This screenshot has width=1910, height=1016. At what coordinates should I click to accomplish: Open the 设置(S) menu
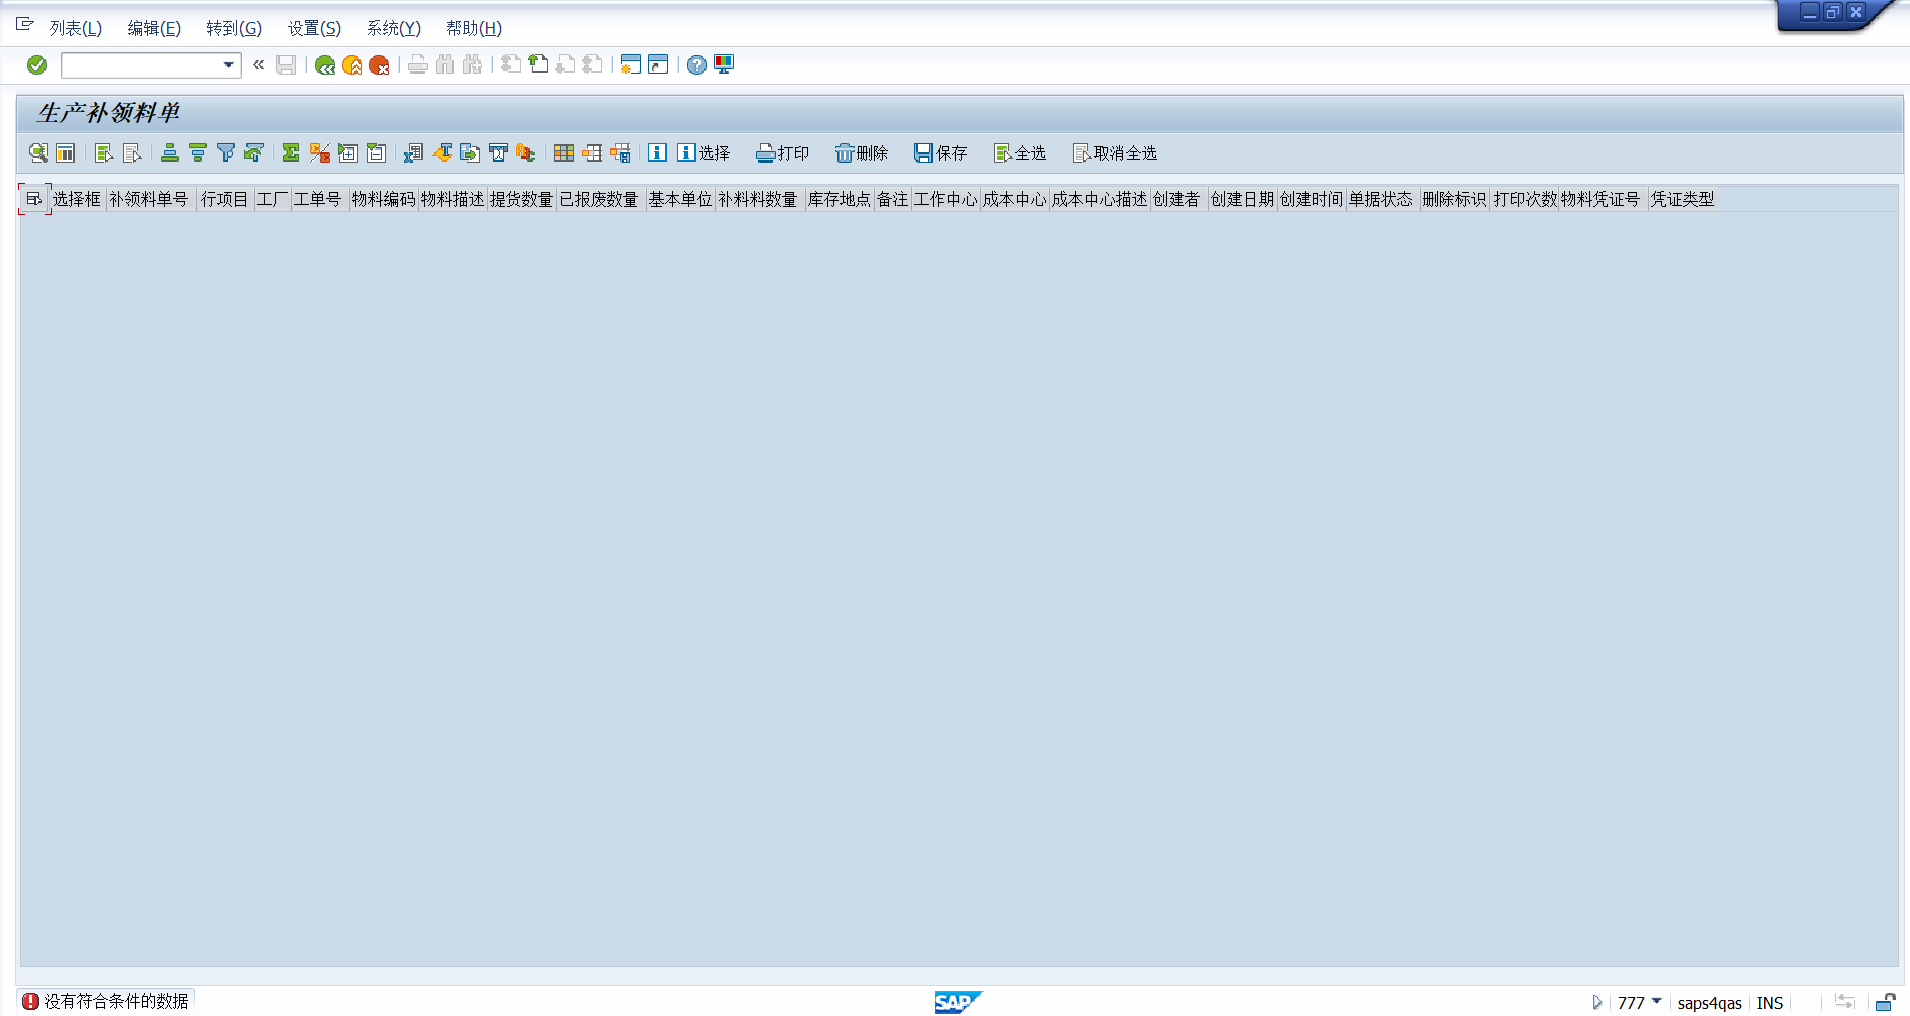click(x=314, y=28)
